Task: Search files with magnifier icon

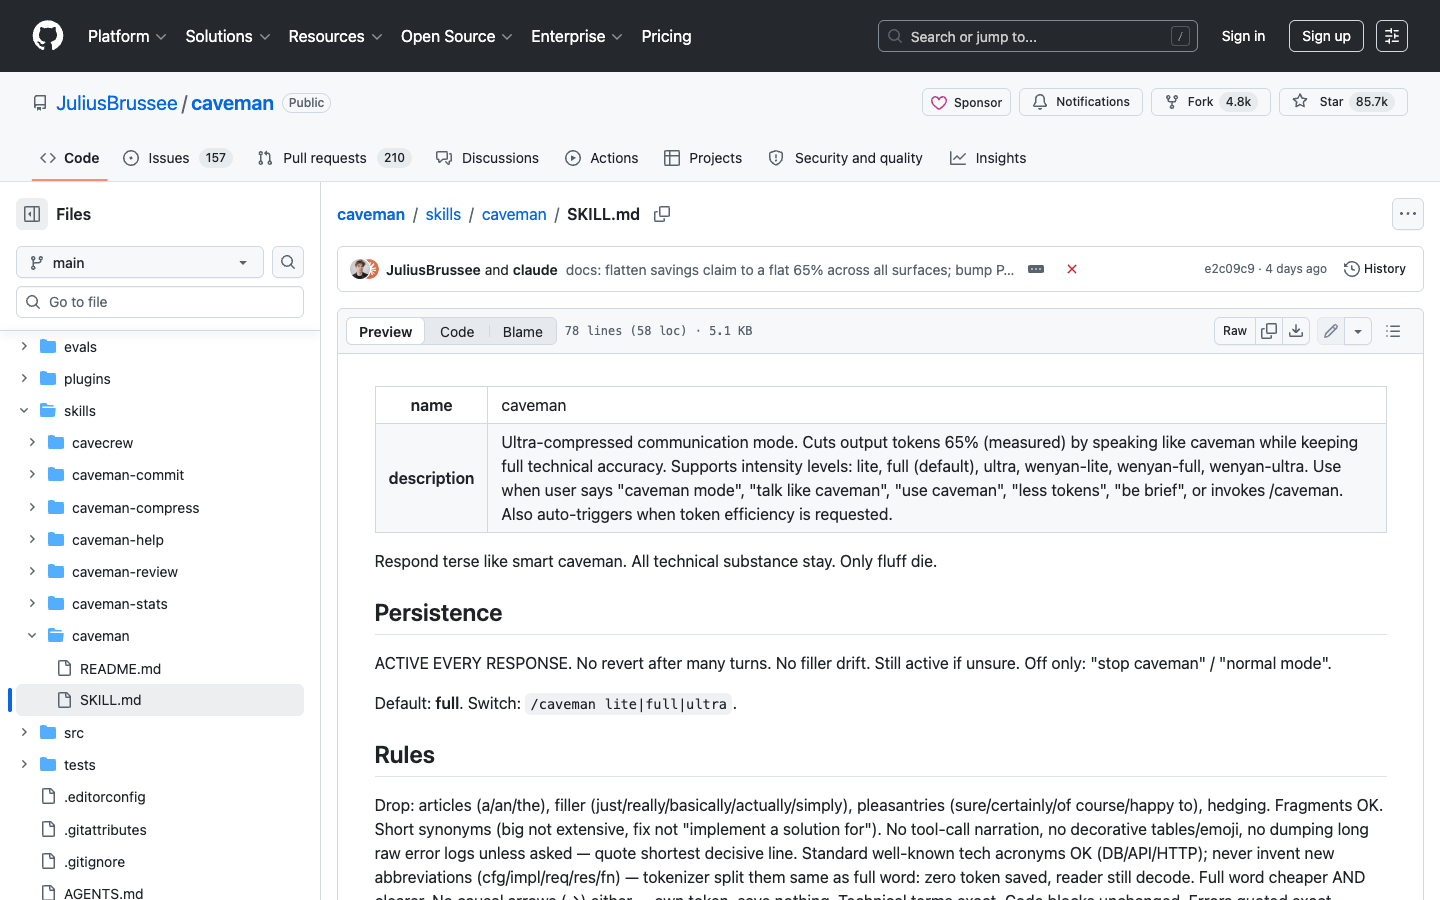Action: tap(288, 262)
